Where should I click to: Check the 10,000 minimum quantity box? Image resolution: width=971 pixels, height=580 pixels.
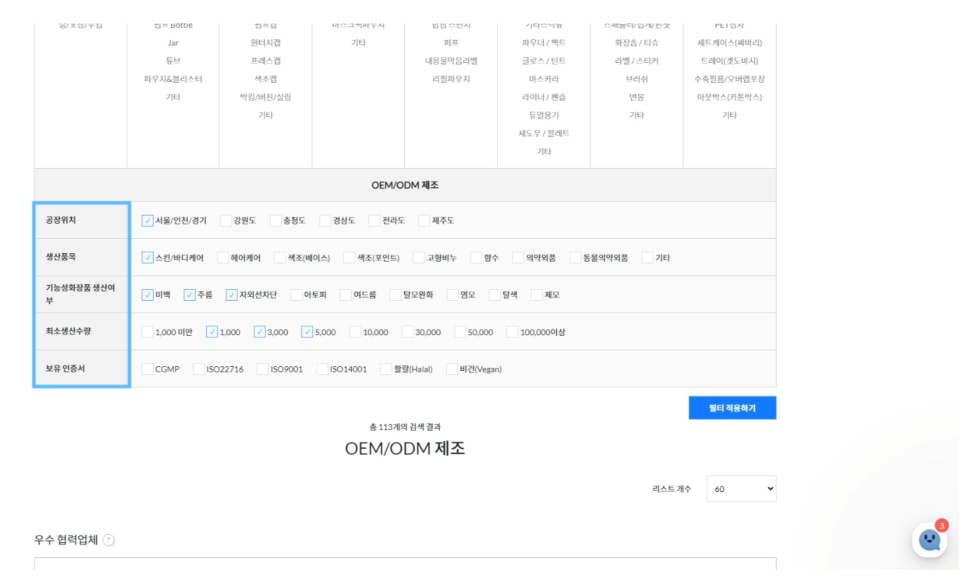coord(356,332)
